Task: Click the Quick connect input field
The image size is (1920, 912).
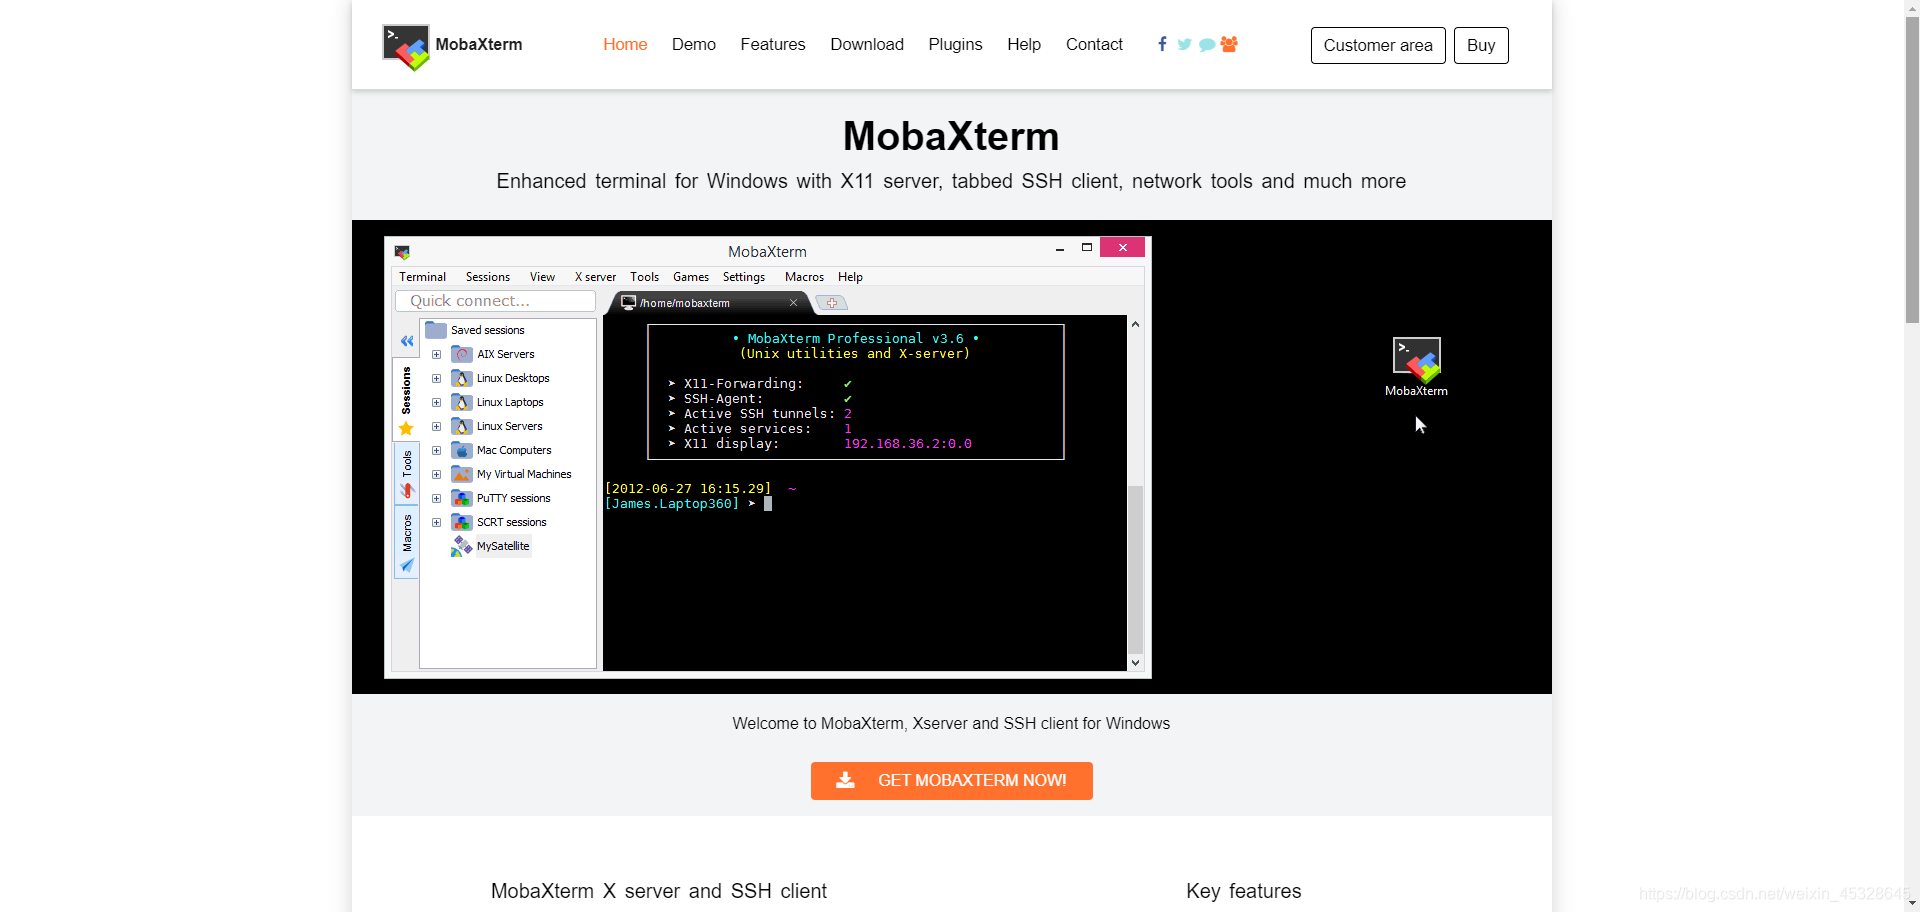Action: coord(496,301)
